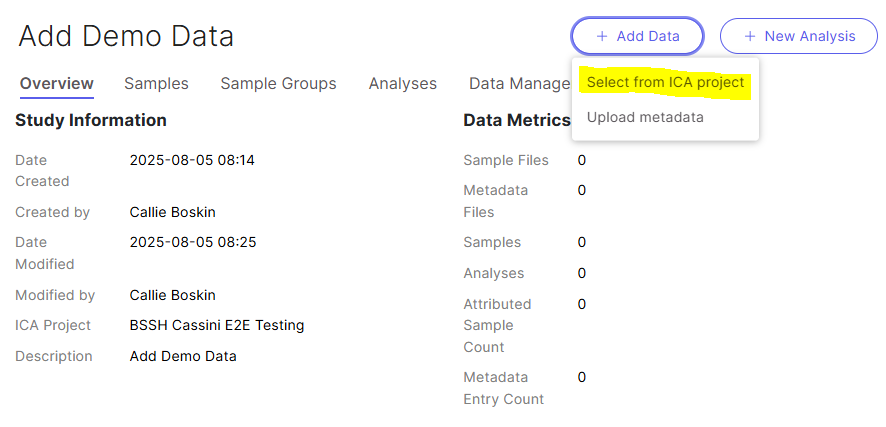This screenshot has width=886, height=427.
Task: Choose Upload metadata menu option
Action: (645, 117)
